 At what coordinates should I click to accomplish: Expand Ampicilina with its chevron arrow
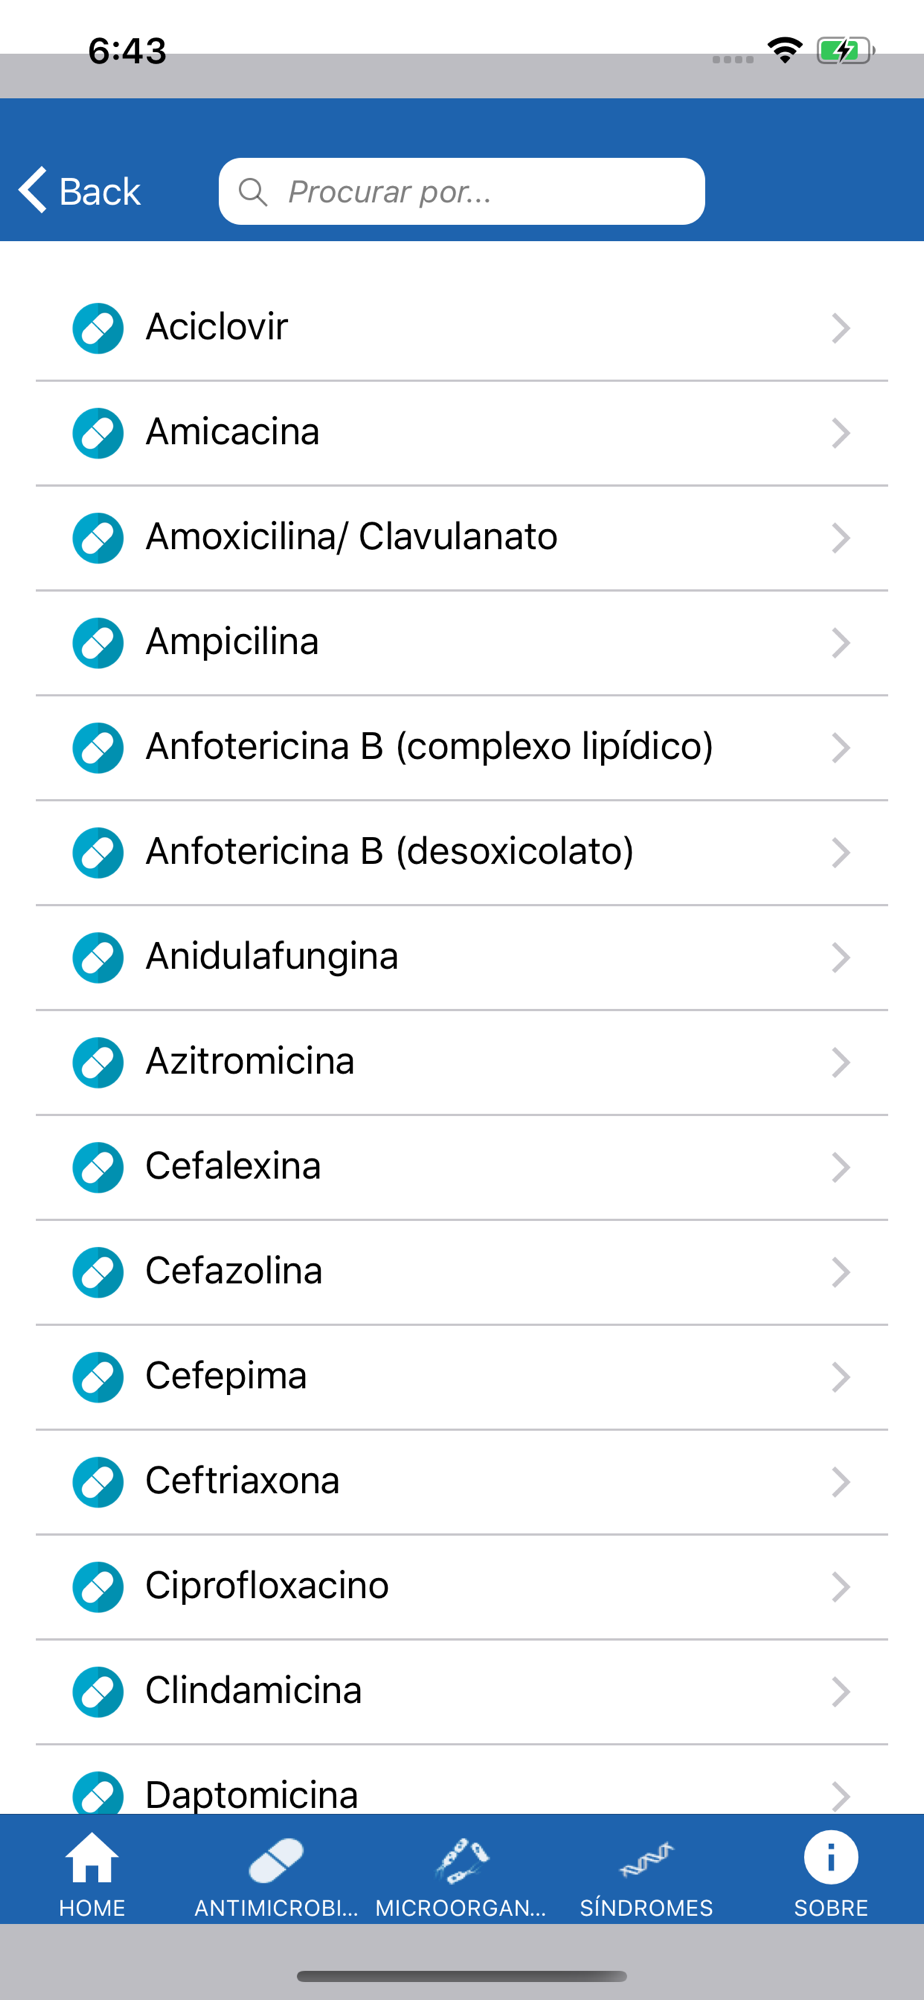840,643
